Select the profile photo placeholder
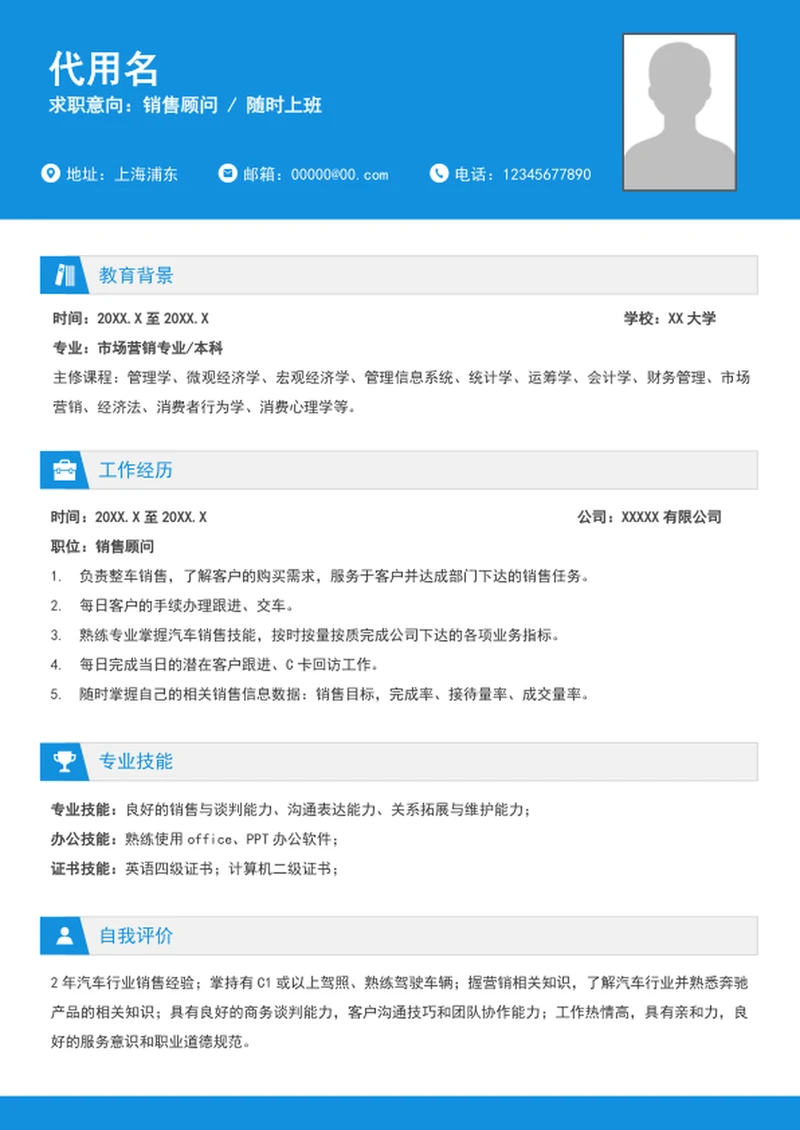The height and width of the screenshot is (1130, 800). click(679, 112)
